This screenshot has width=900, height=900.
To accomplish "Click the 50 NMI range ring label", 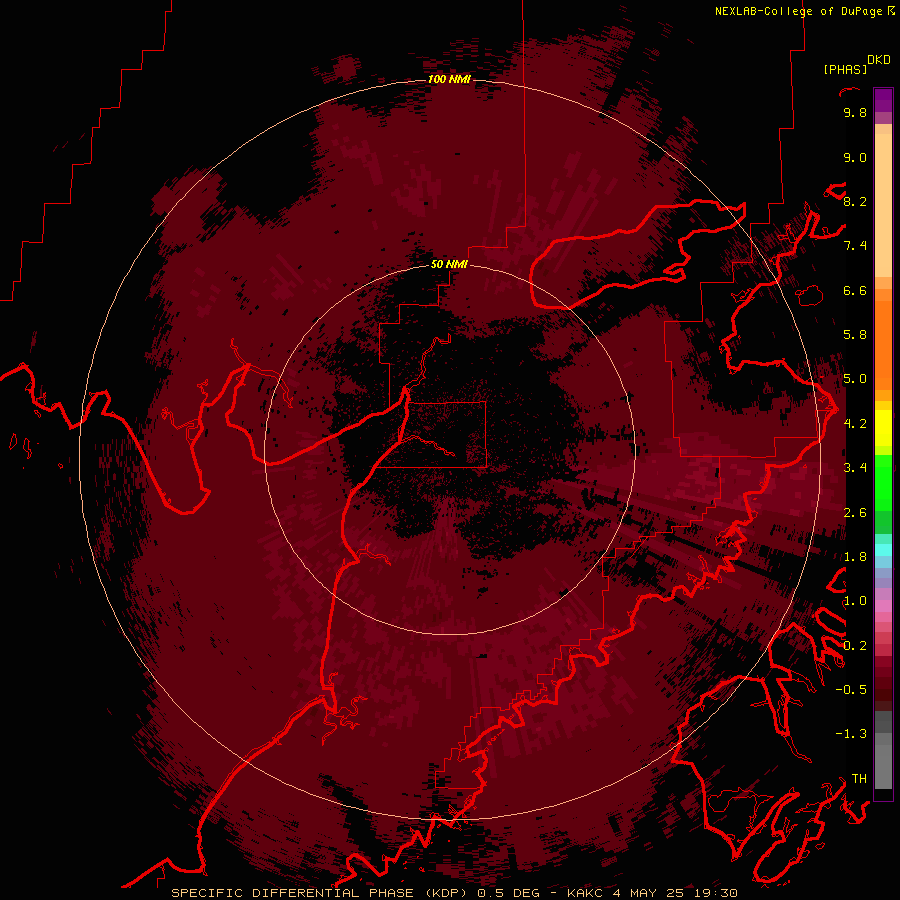I will coord(449,264).
